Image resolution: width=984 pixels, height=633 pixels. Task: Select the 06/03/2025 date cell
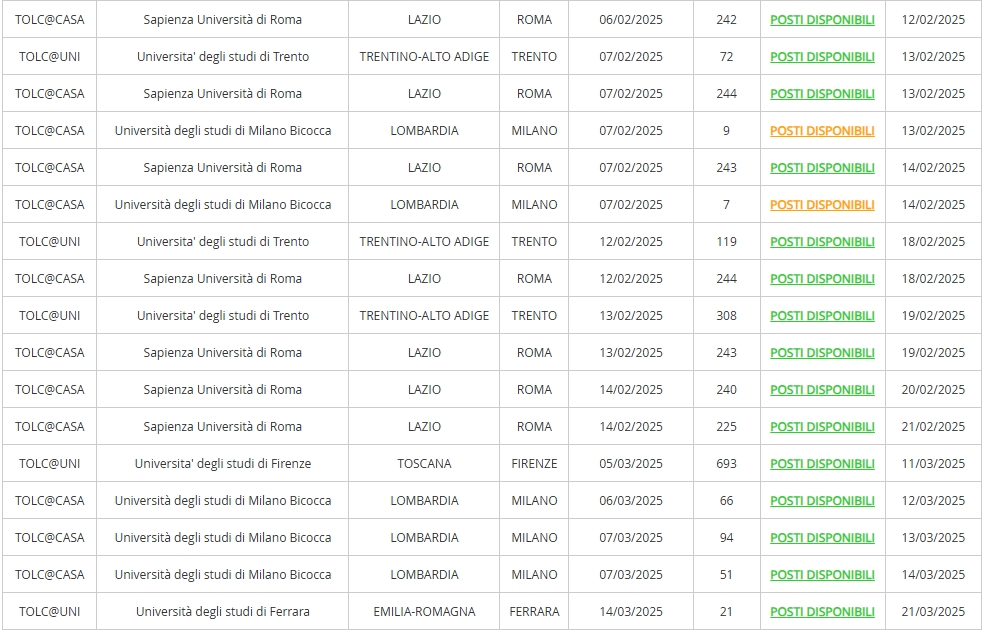coord(631,501)
